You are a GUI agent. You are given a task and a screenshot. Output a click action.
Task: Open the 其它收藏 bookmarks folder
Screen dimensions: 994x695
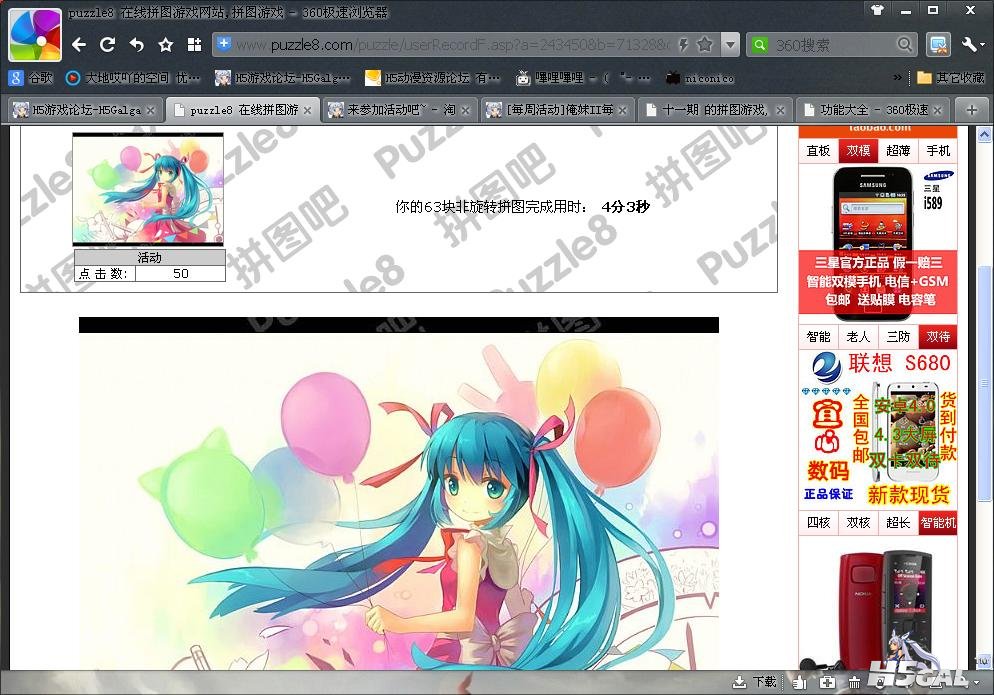(951, 77)
